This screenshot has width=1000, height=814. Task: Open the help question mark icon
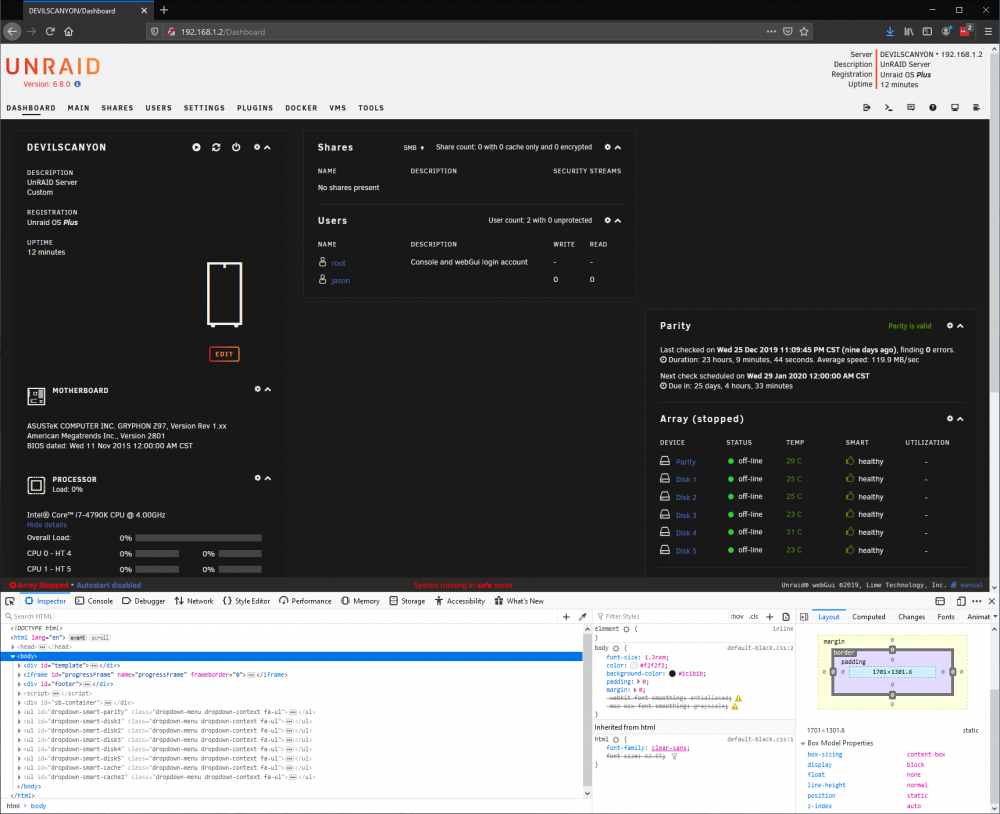932,108
